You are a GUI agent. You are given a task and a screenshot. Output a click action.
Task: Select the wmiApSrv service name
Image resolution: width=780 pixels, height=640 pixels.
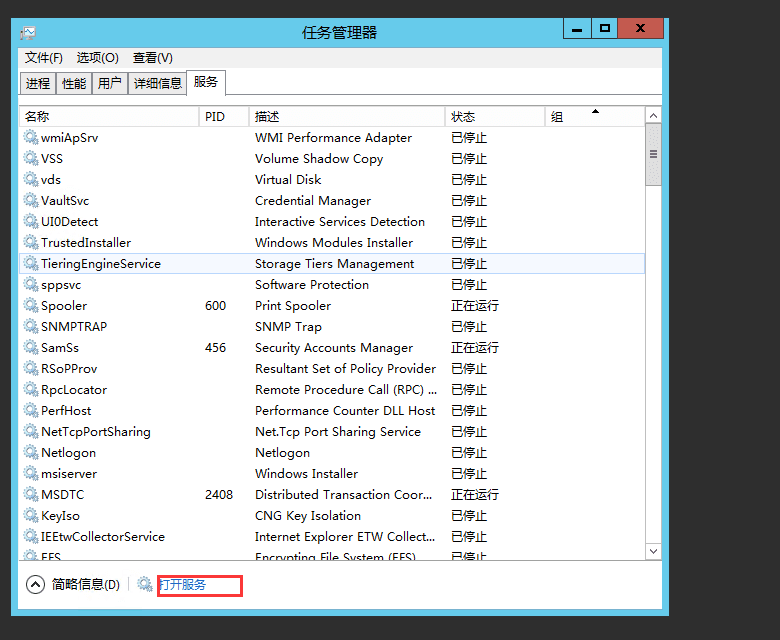70,137
